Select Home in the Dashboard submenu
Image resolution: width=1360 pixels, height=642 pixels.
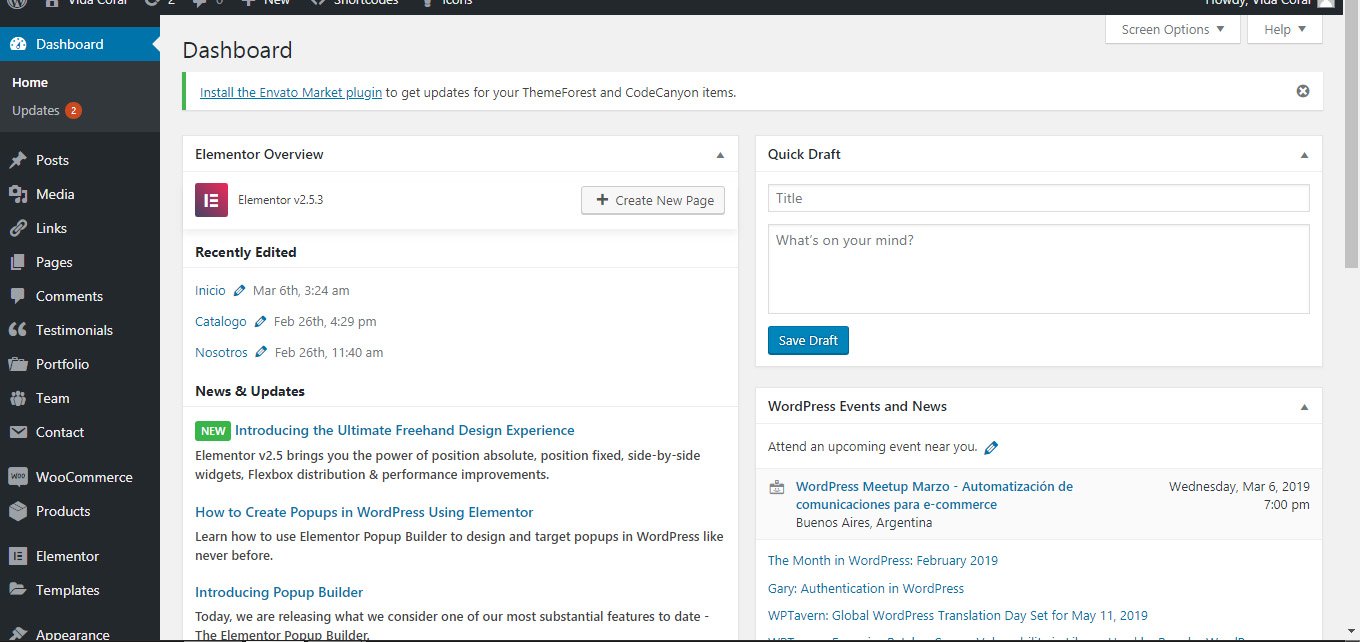tap(30, 83)
